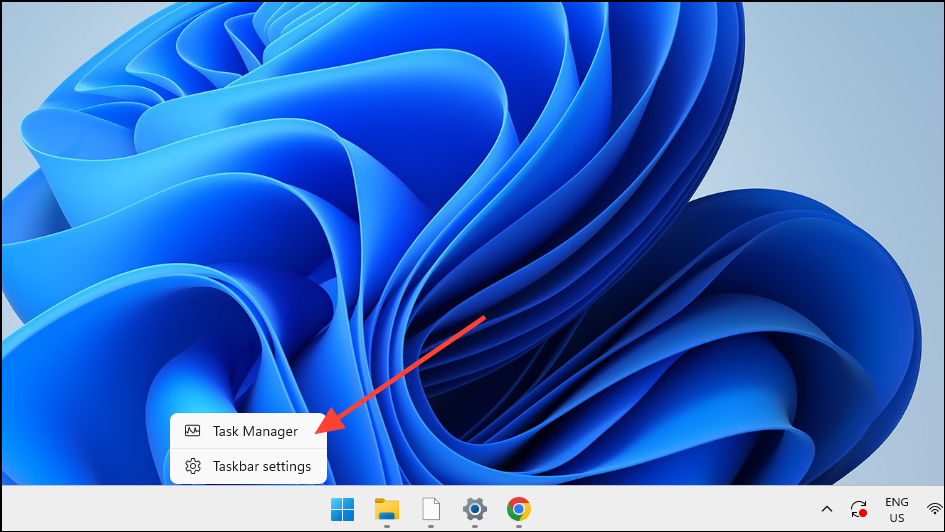This screenshot has width=945, height=532.
Task: Open Settings gear app on taskbar
Action: (x=475, y=510)
